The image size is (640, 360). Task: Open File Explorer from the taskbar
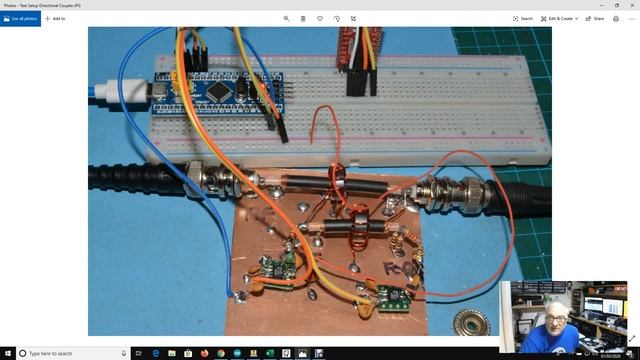pyautogui.click(x=172, y=353)
